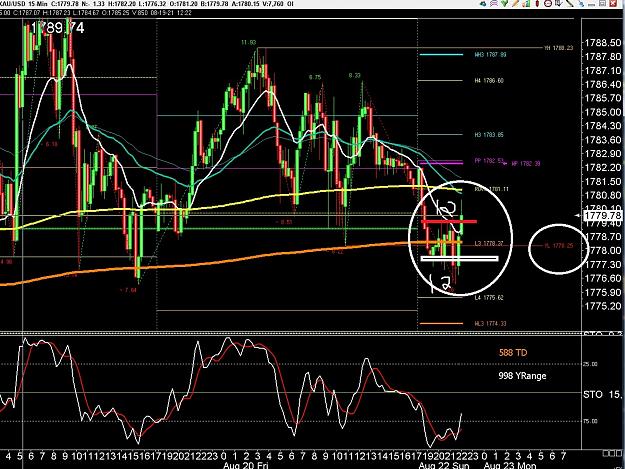Minimize the chart window
625x469 pixels.
592,4
